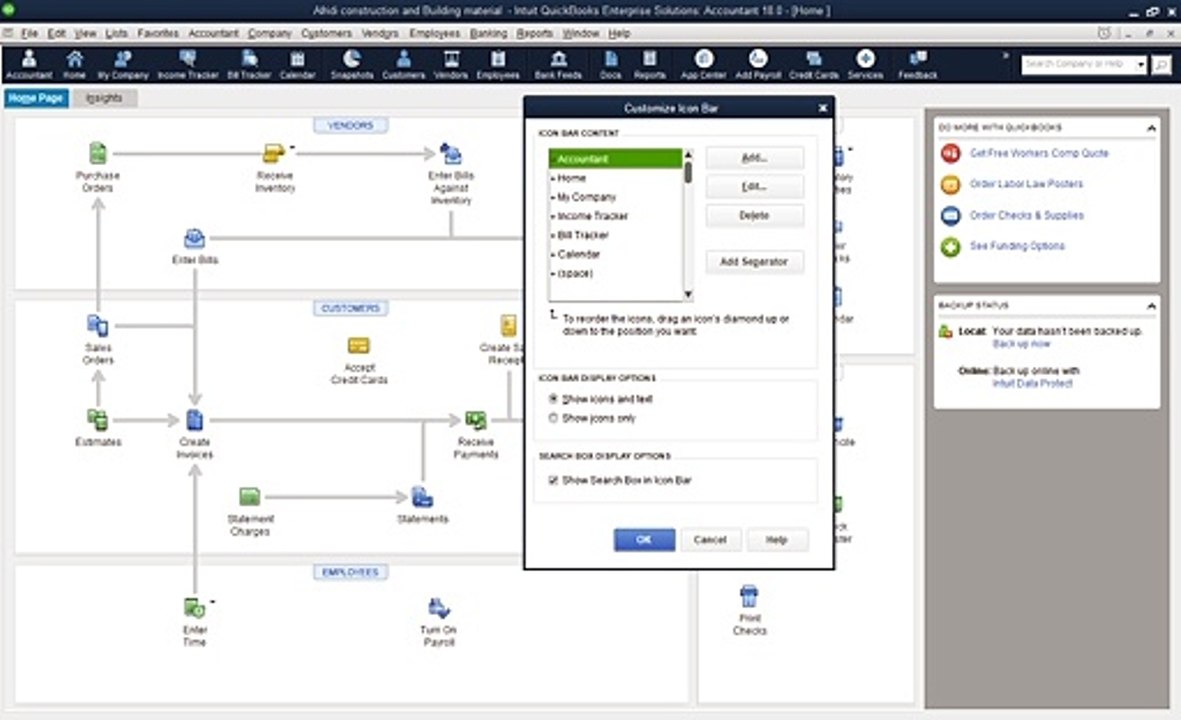Screen dimensions: 1181x720
Task: Expand Enter Time dropdown arrow
Action: click(212, 602)
